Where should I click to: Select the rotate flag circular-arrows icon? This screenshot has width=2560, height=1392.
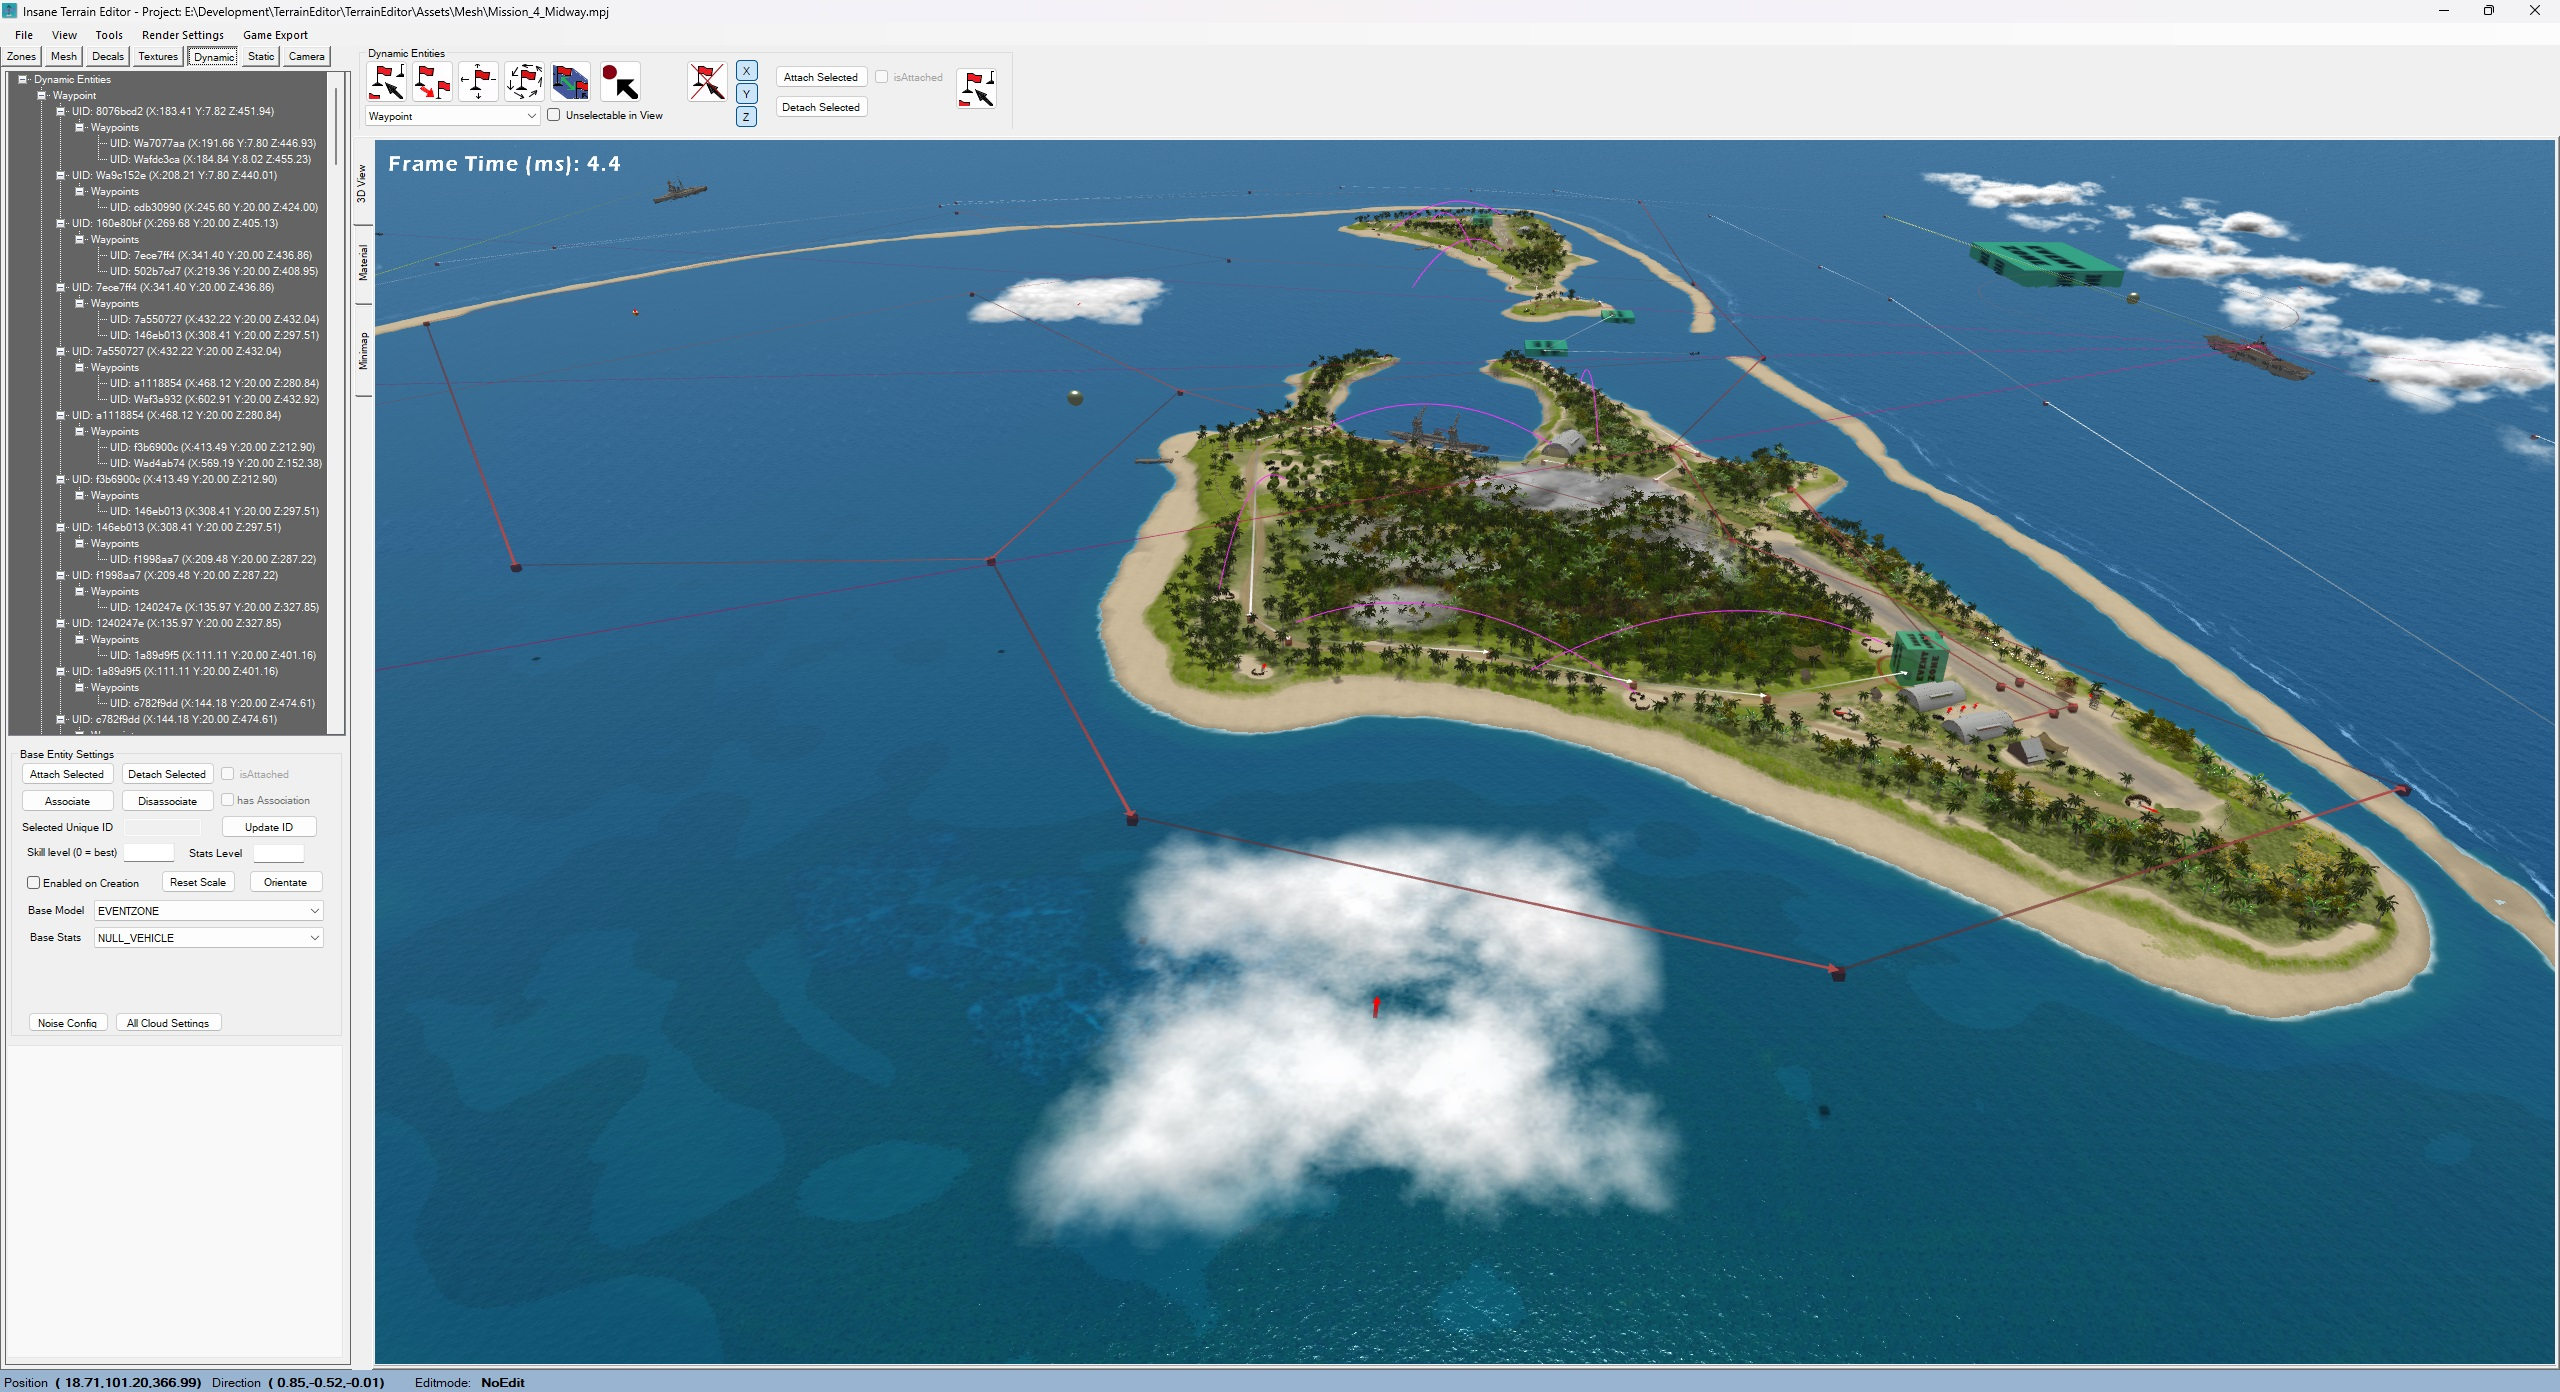[524, 82]
